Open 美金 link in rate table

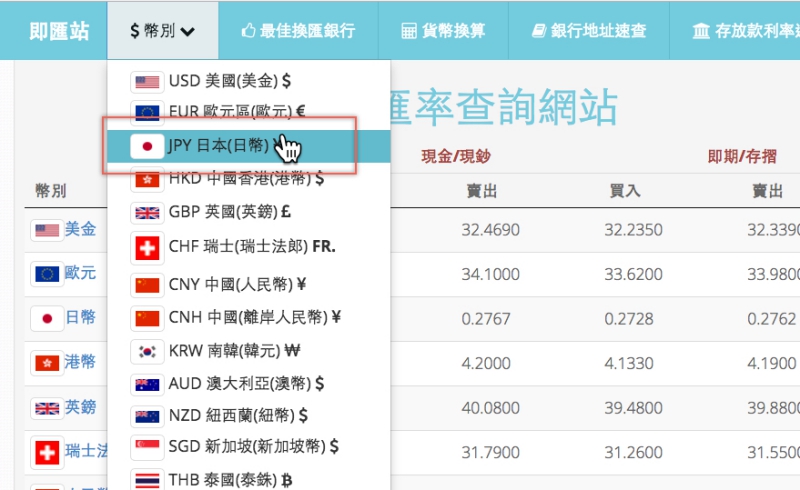tap(81, 229)
